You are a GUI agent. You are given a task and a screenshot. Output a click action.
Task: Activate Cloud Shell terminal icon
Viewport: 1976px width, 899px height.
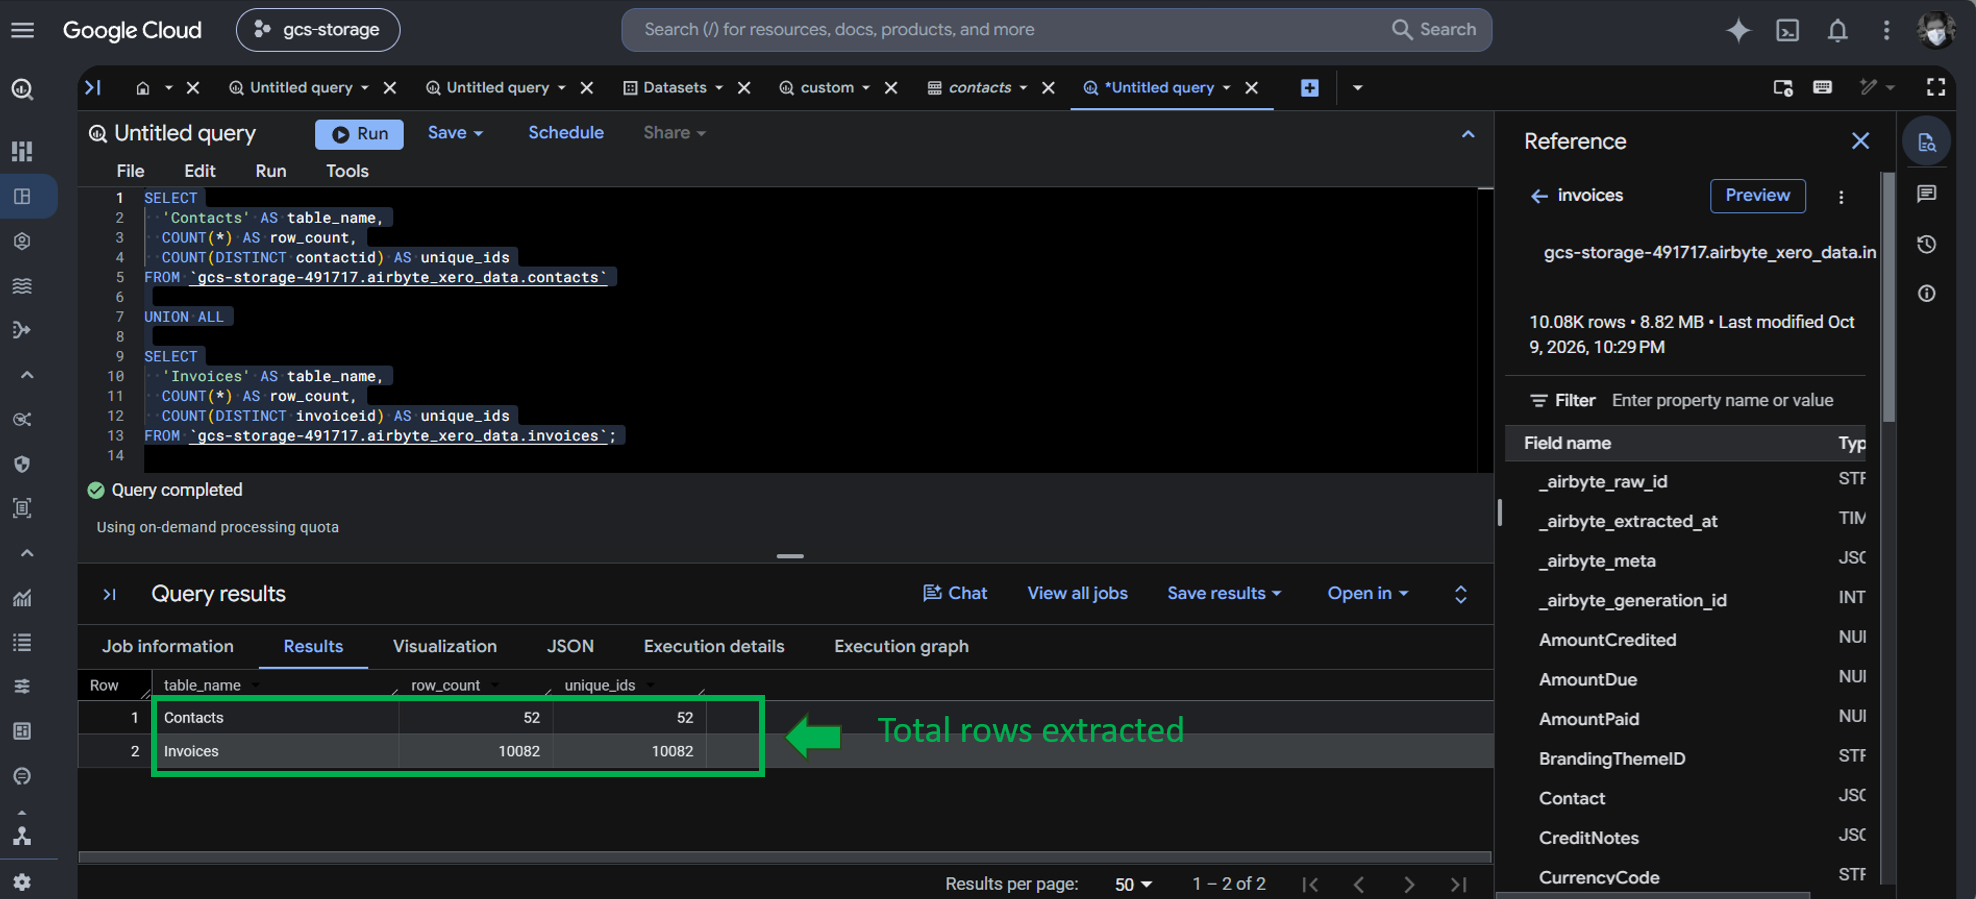tap(1787, 30)
